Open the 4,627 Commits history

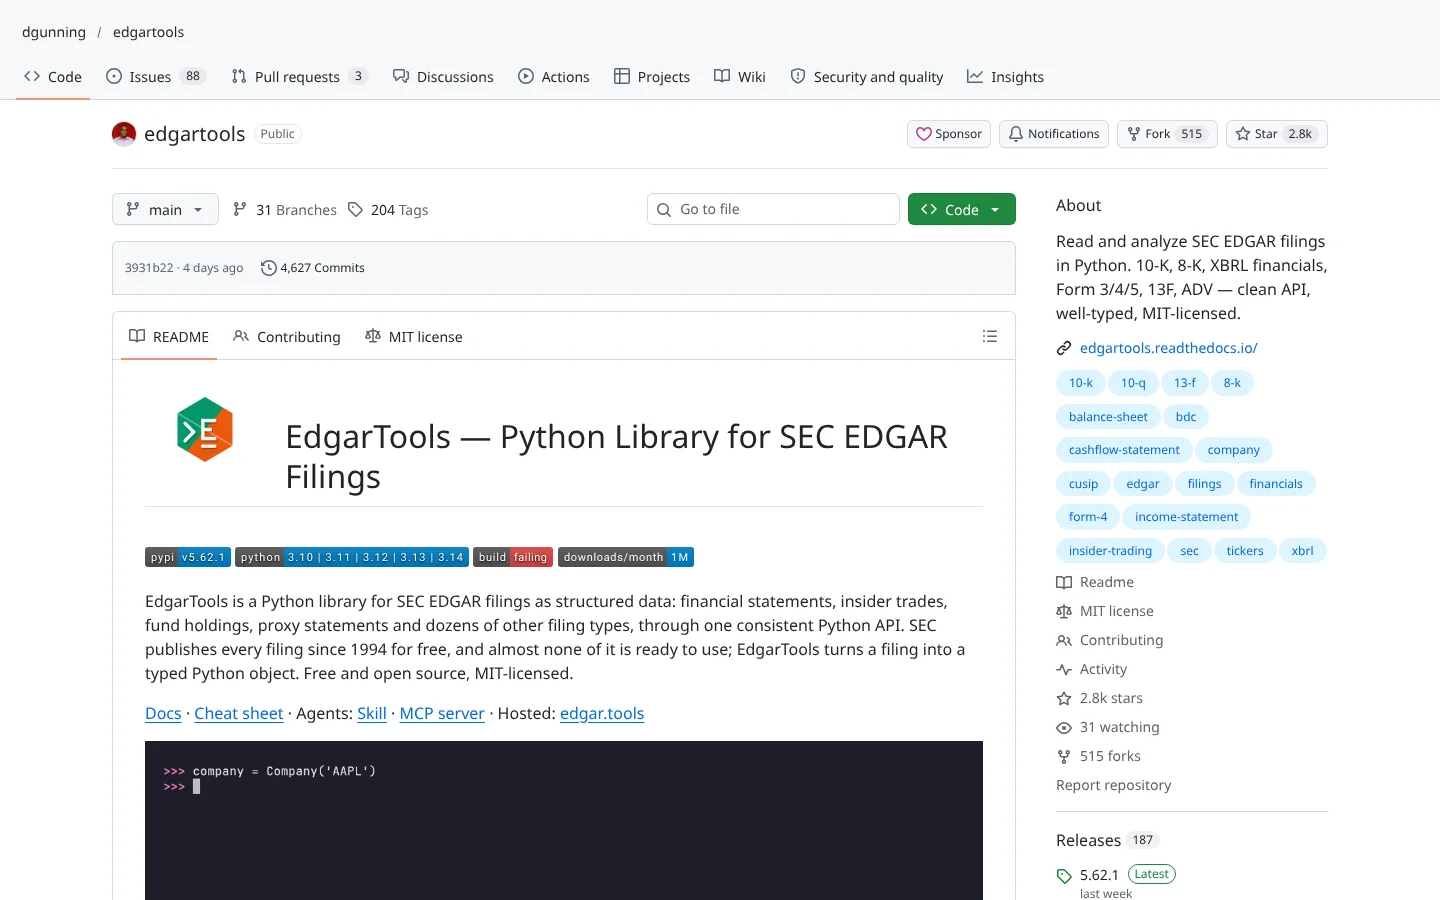tap(313, 268)
